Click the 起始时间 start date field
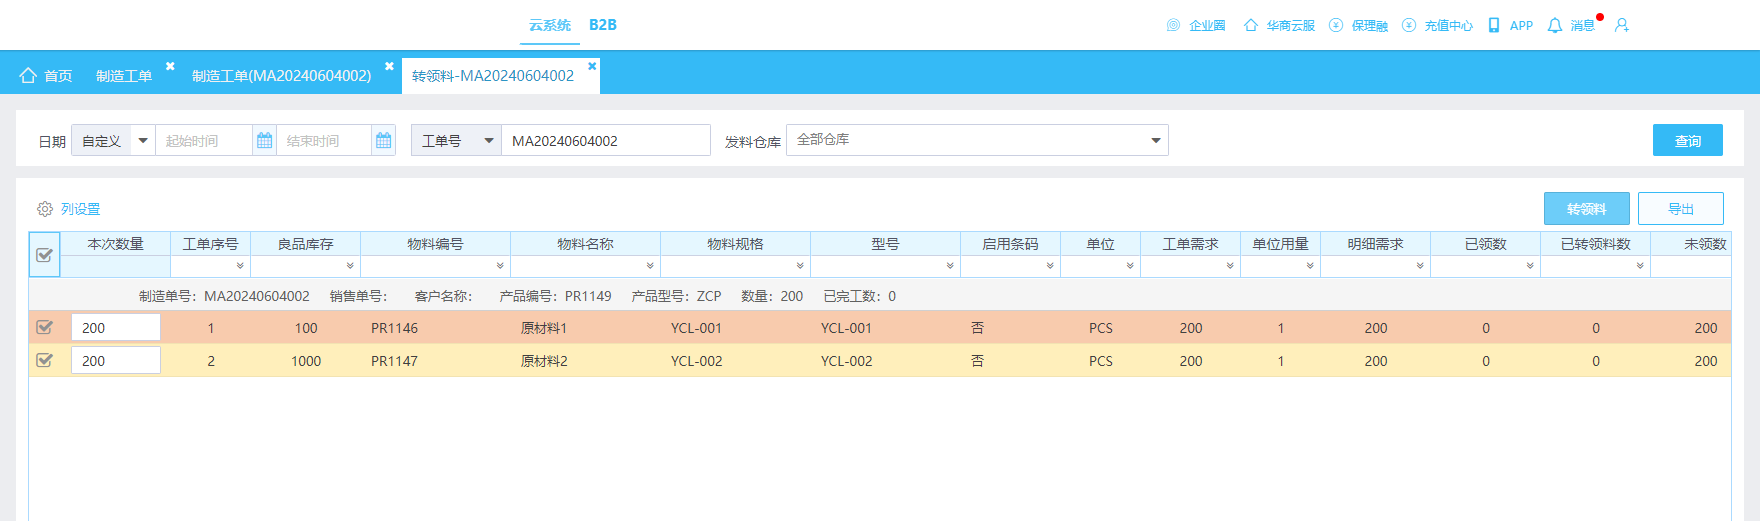This screenshot has width=1760, height=521. click(204, 140)
